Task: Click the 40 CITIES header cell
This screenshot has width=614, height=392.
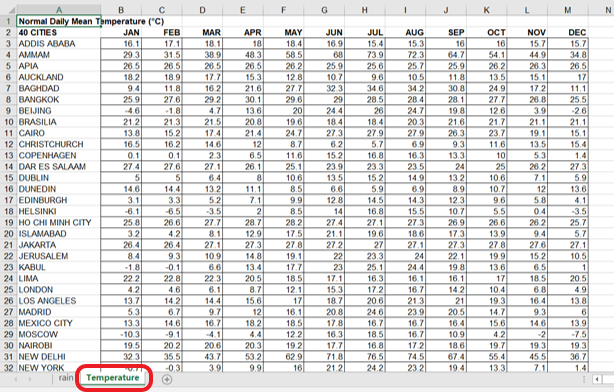Action: pos(59,33)
